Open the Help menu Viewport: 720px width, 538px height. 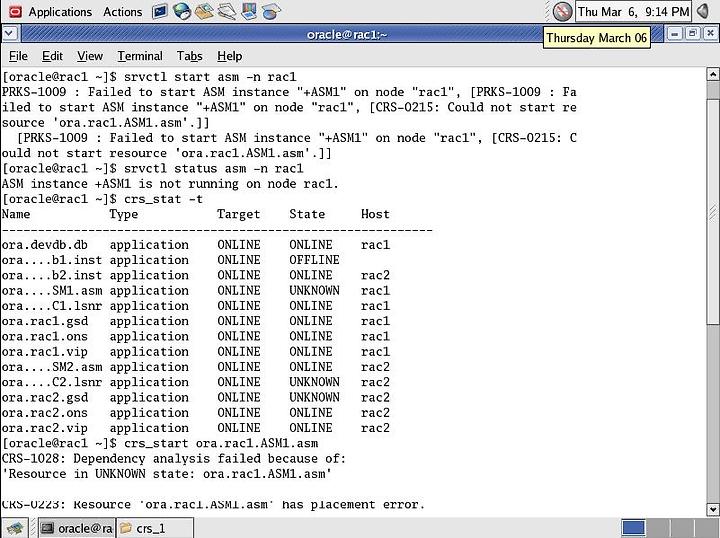pyautogui.click(x=230, y=56)
